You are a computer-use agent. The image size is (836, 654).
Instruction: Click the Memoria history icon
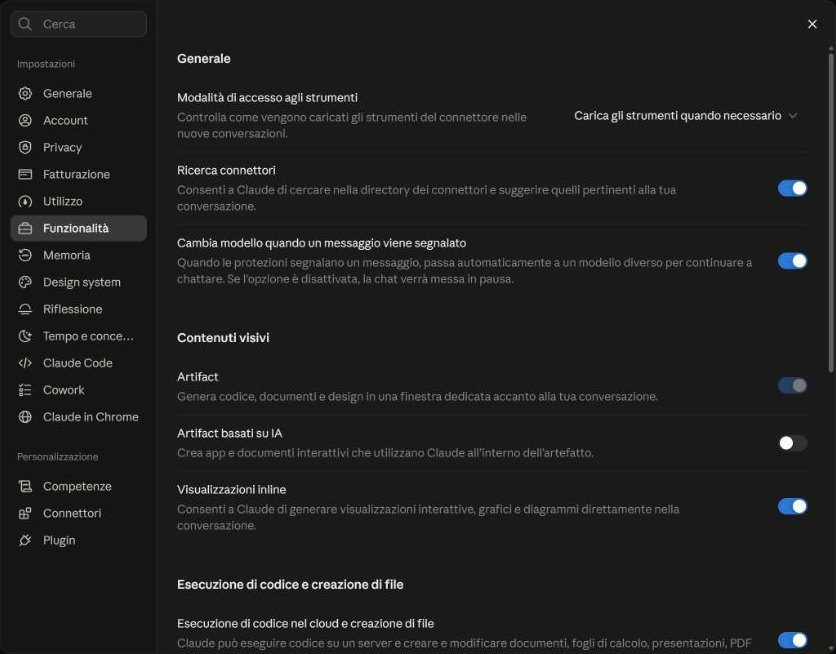pos(25,255)
